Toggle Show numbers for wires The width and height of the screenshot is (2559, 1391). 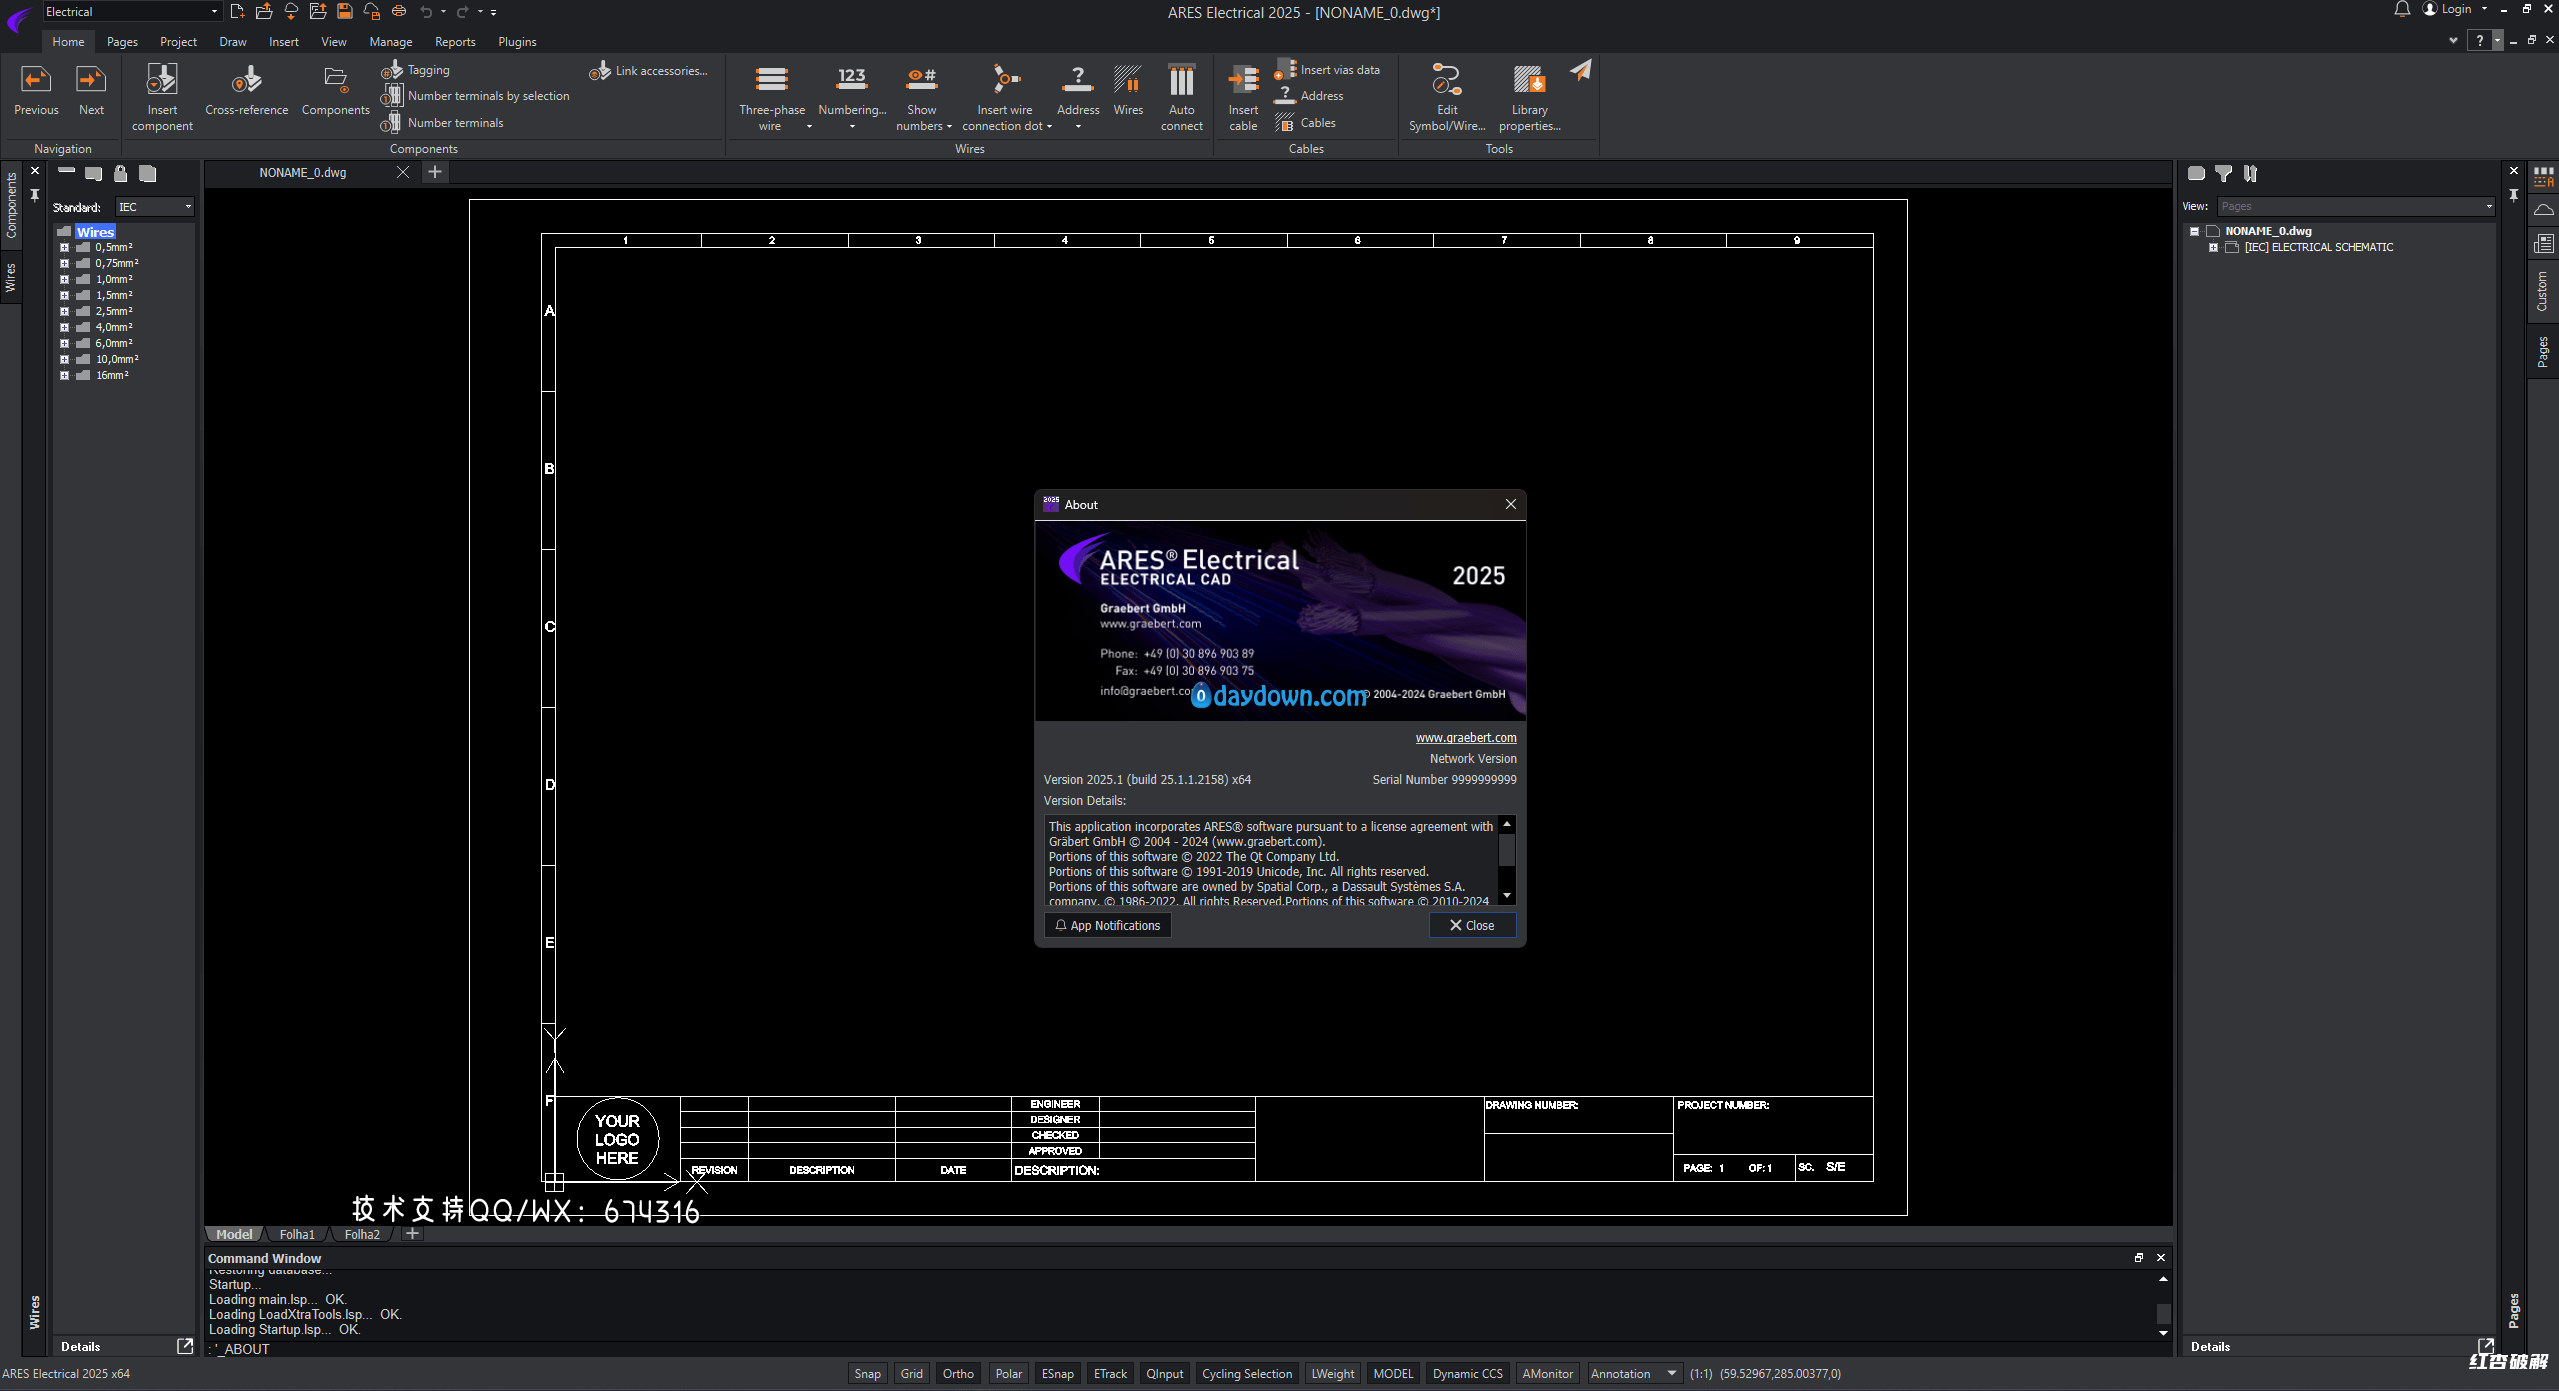coord(922,97)
